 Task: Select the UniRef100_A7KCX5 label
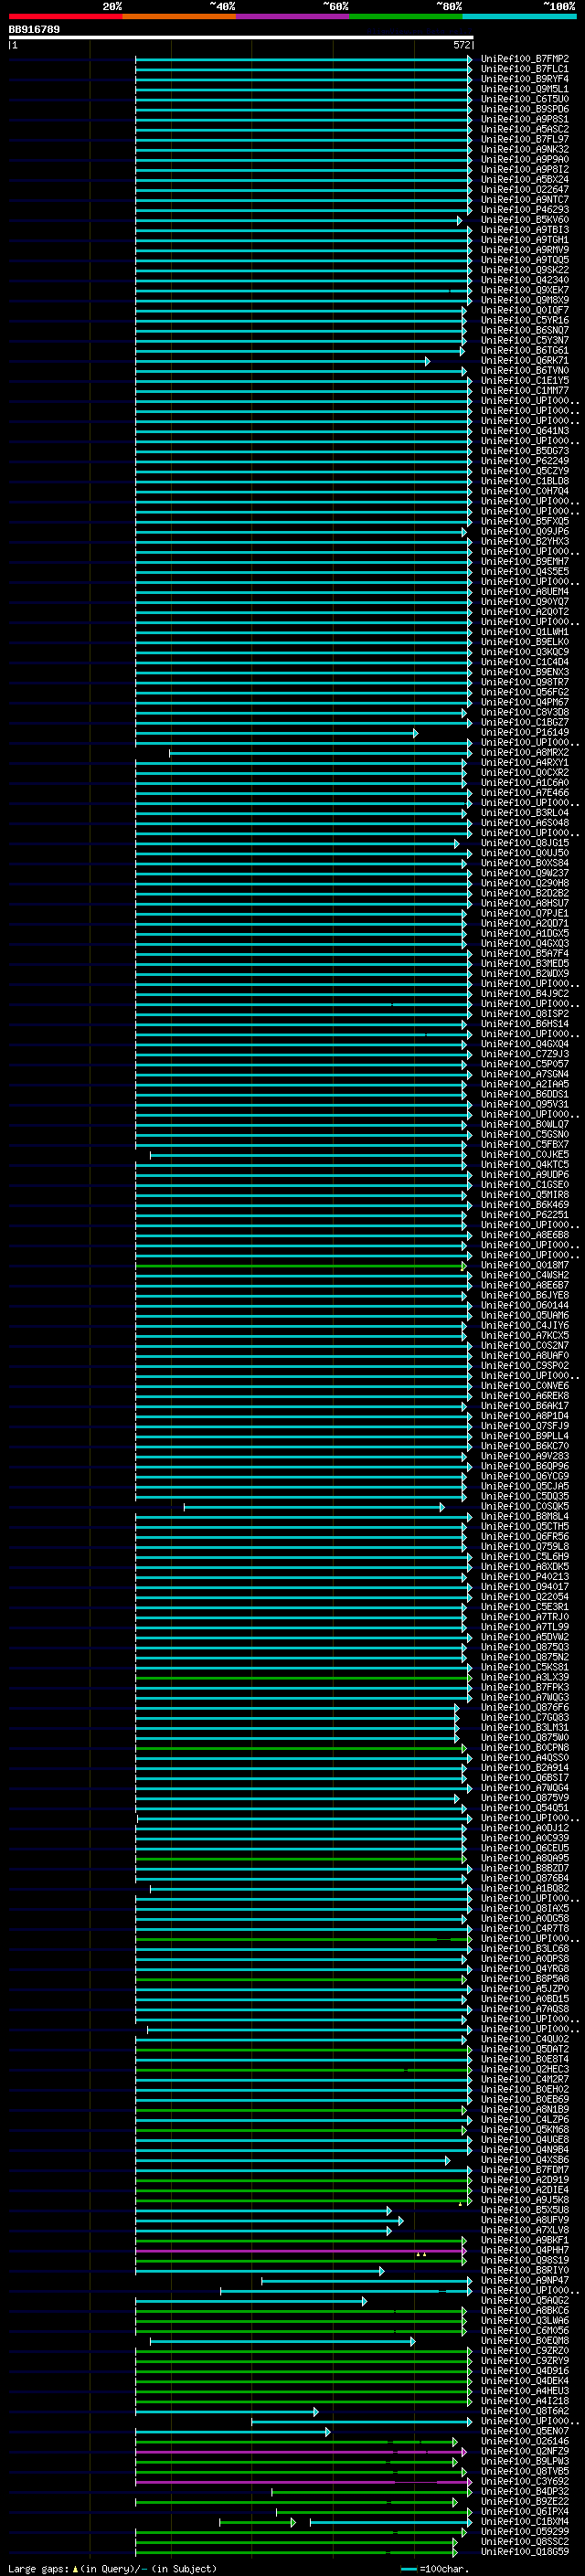(524, 1335)
